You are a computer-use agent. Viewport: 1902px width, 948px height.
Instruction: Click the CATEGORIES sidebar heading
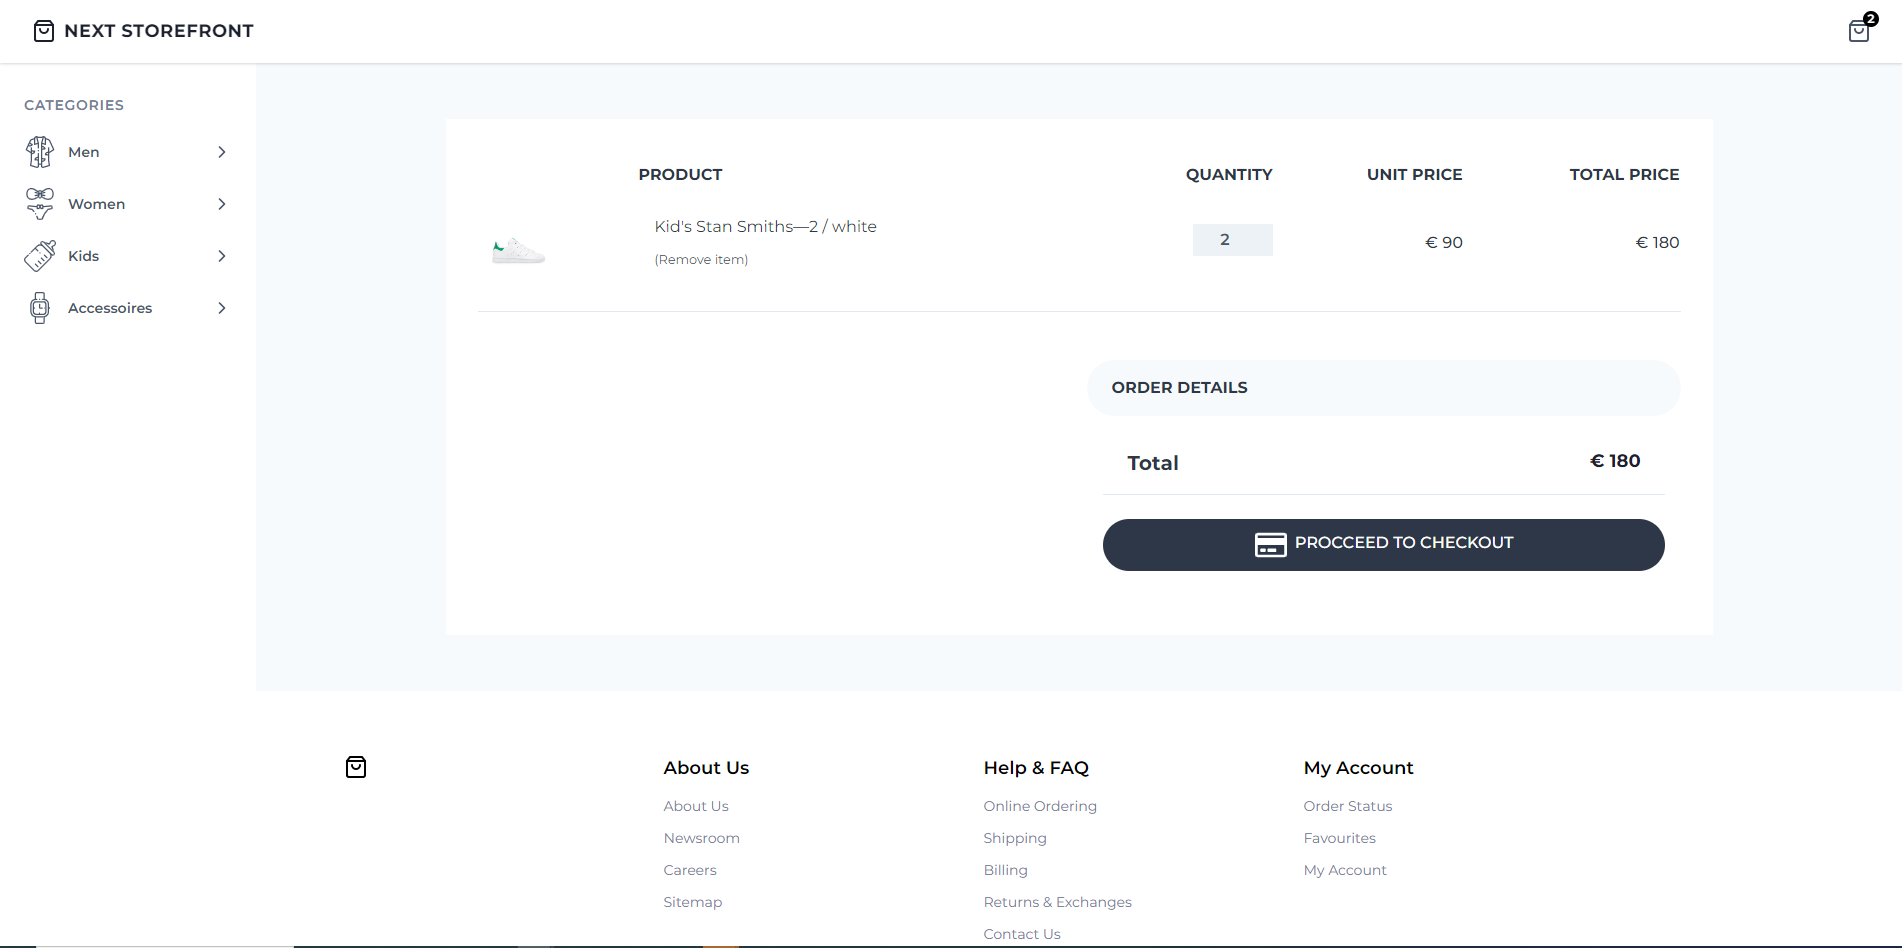point(74,105)
